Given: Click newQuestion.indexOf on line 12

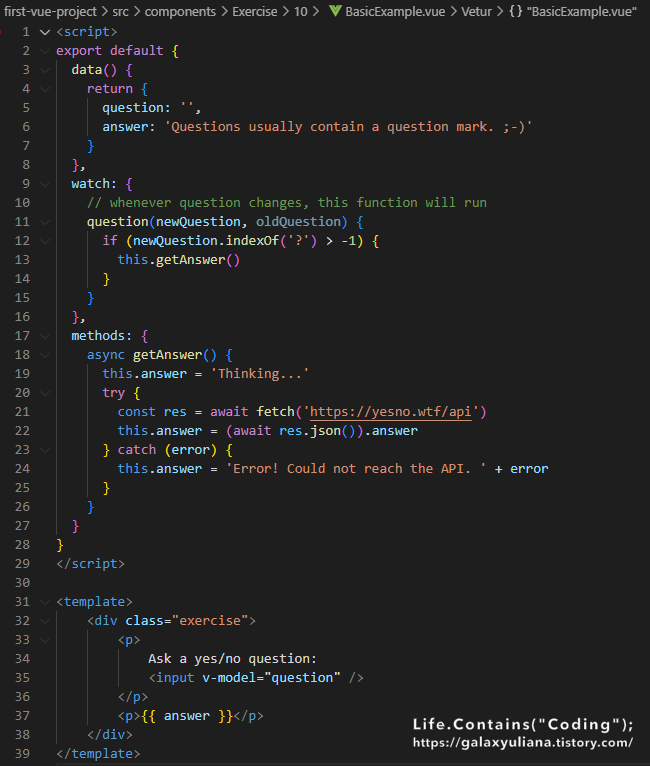Looking at the screenshot, I should [206, 241].
